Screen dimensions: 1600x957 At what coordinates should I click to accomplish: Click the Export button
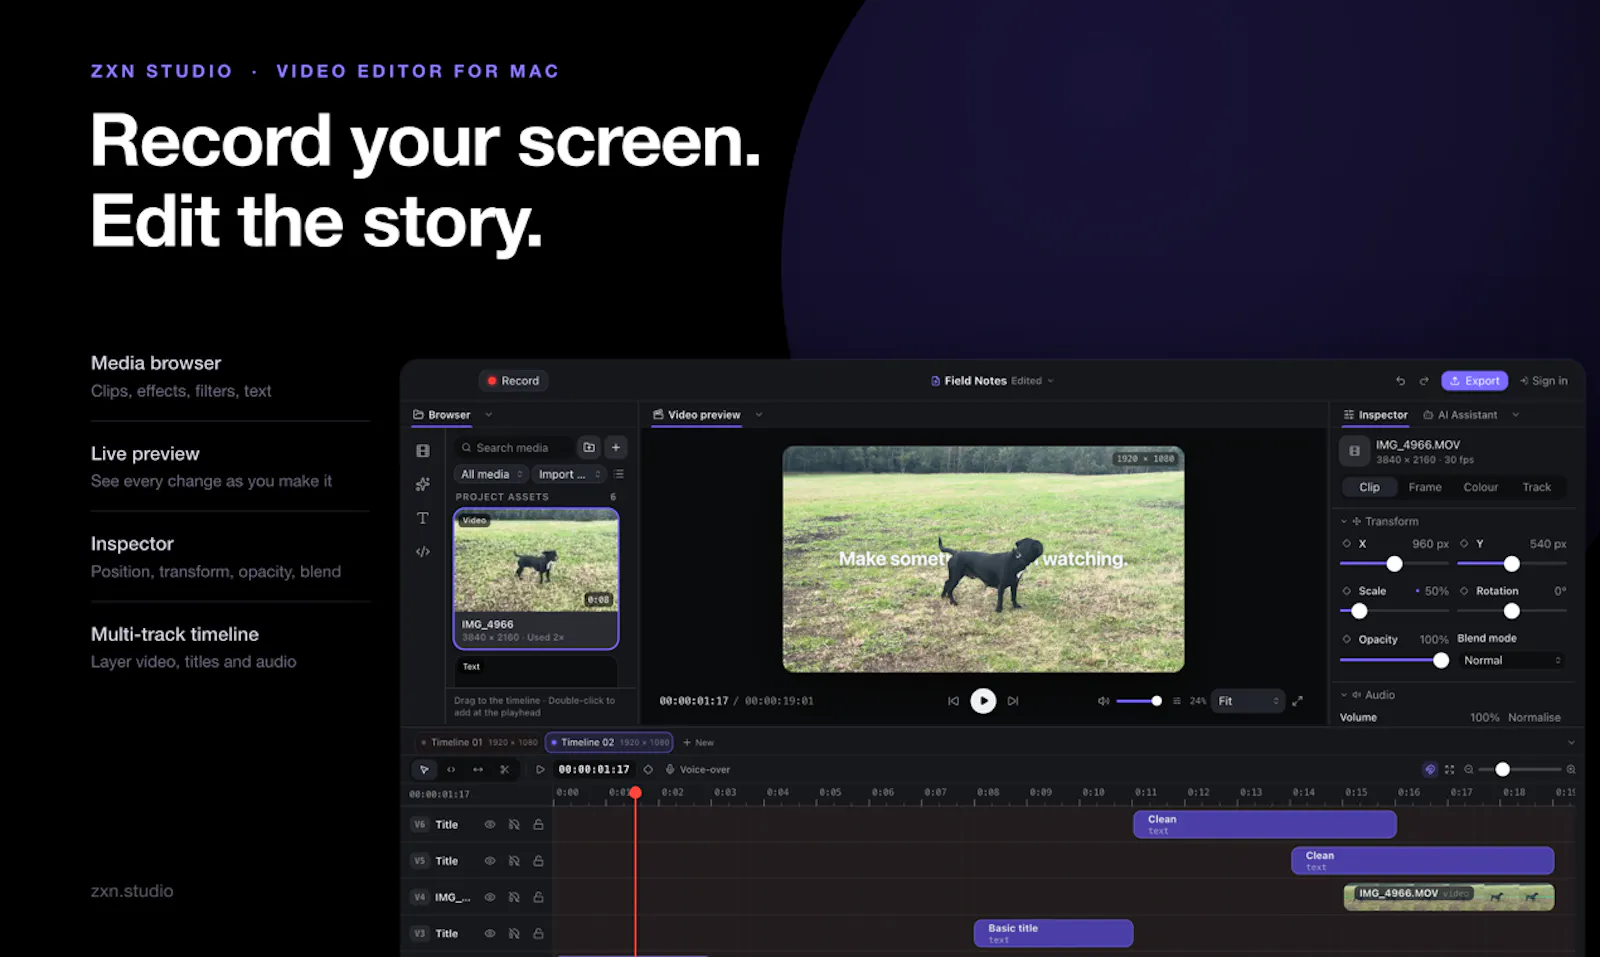(x=1474, y=381)
